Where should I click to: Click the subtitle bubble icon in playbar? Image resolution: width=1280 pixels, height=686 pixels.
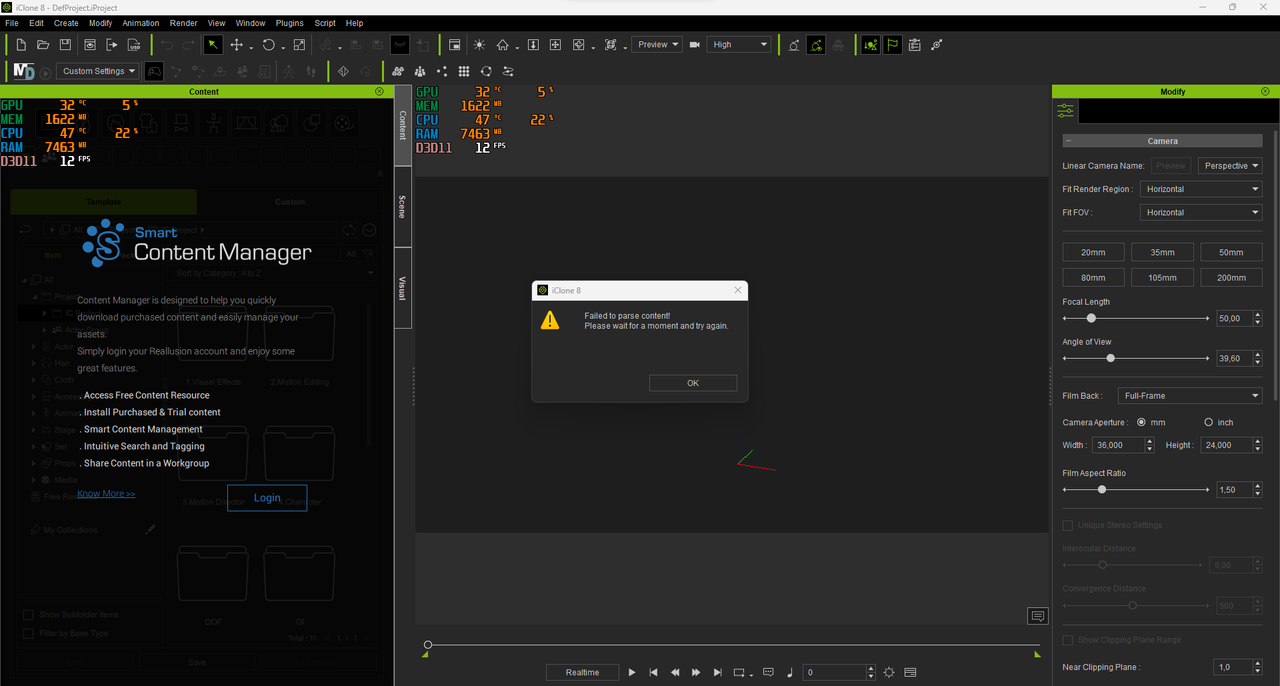tap(768, 673)
